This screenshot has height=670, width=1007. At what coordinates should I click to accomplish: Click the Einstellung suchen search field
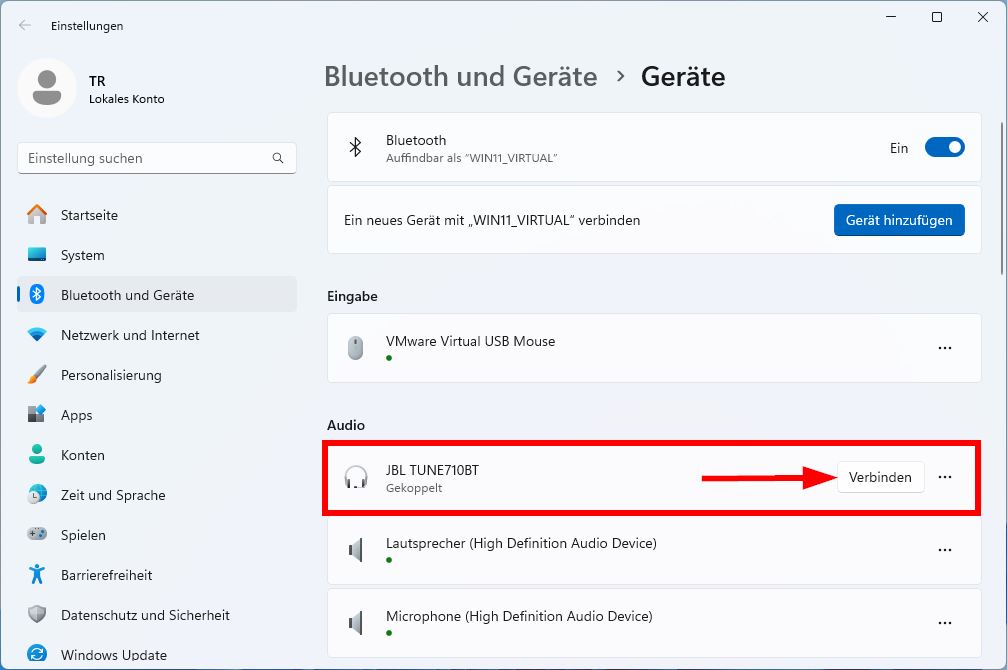tap(156, 158)
